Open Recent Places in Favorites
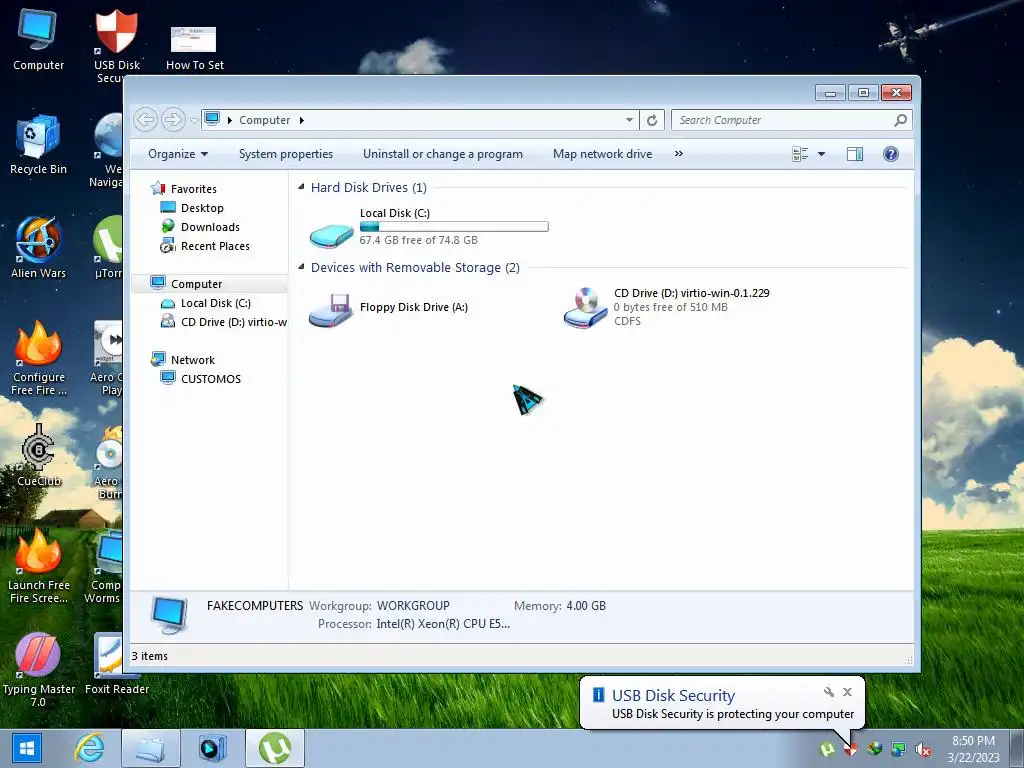The image size is (1024, 768). pos(215,246)
